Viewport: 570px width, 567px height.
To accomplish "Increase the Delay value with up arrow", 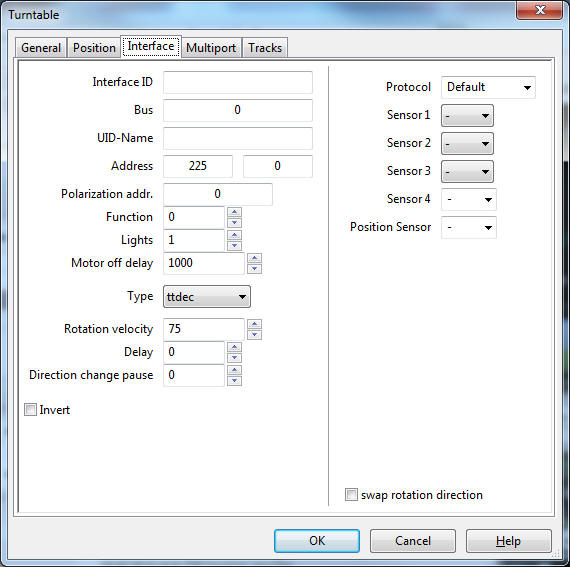I will pyautogui.click(x=234, y=347).
